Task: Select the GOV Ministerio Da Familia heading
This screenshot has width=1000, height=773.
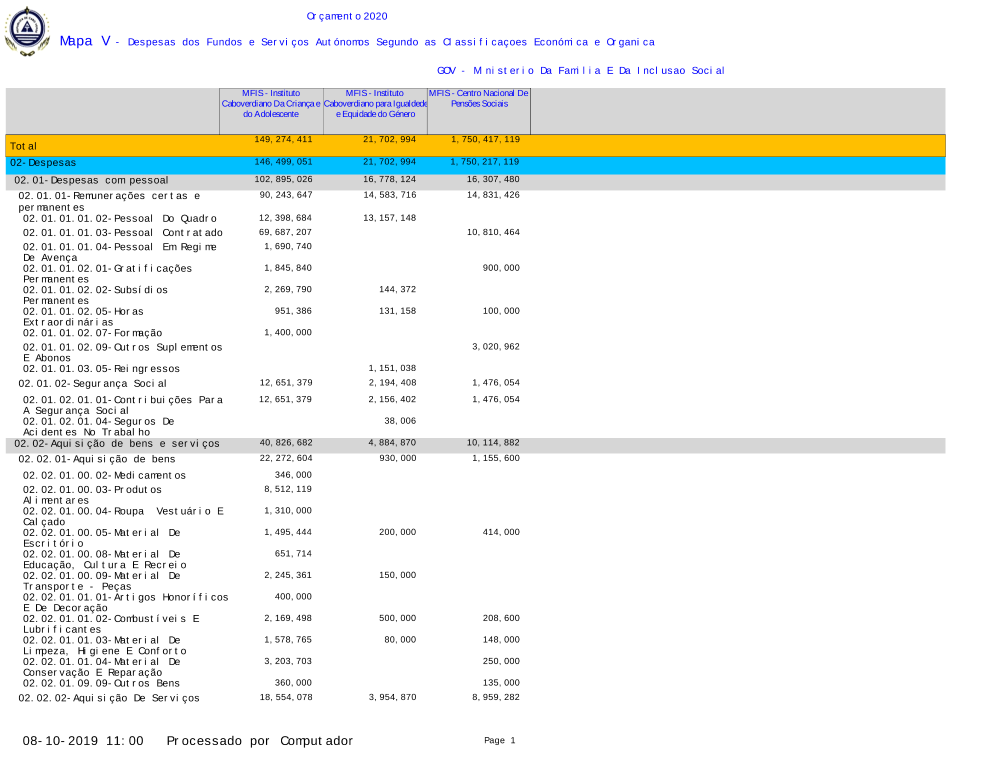Action: click(581, 71)
